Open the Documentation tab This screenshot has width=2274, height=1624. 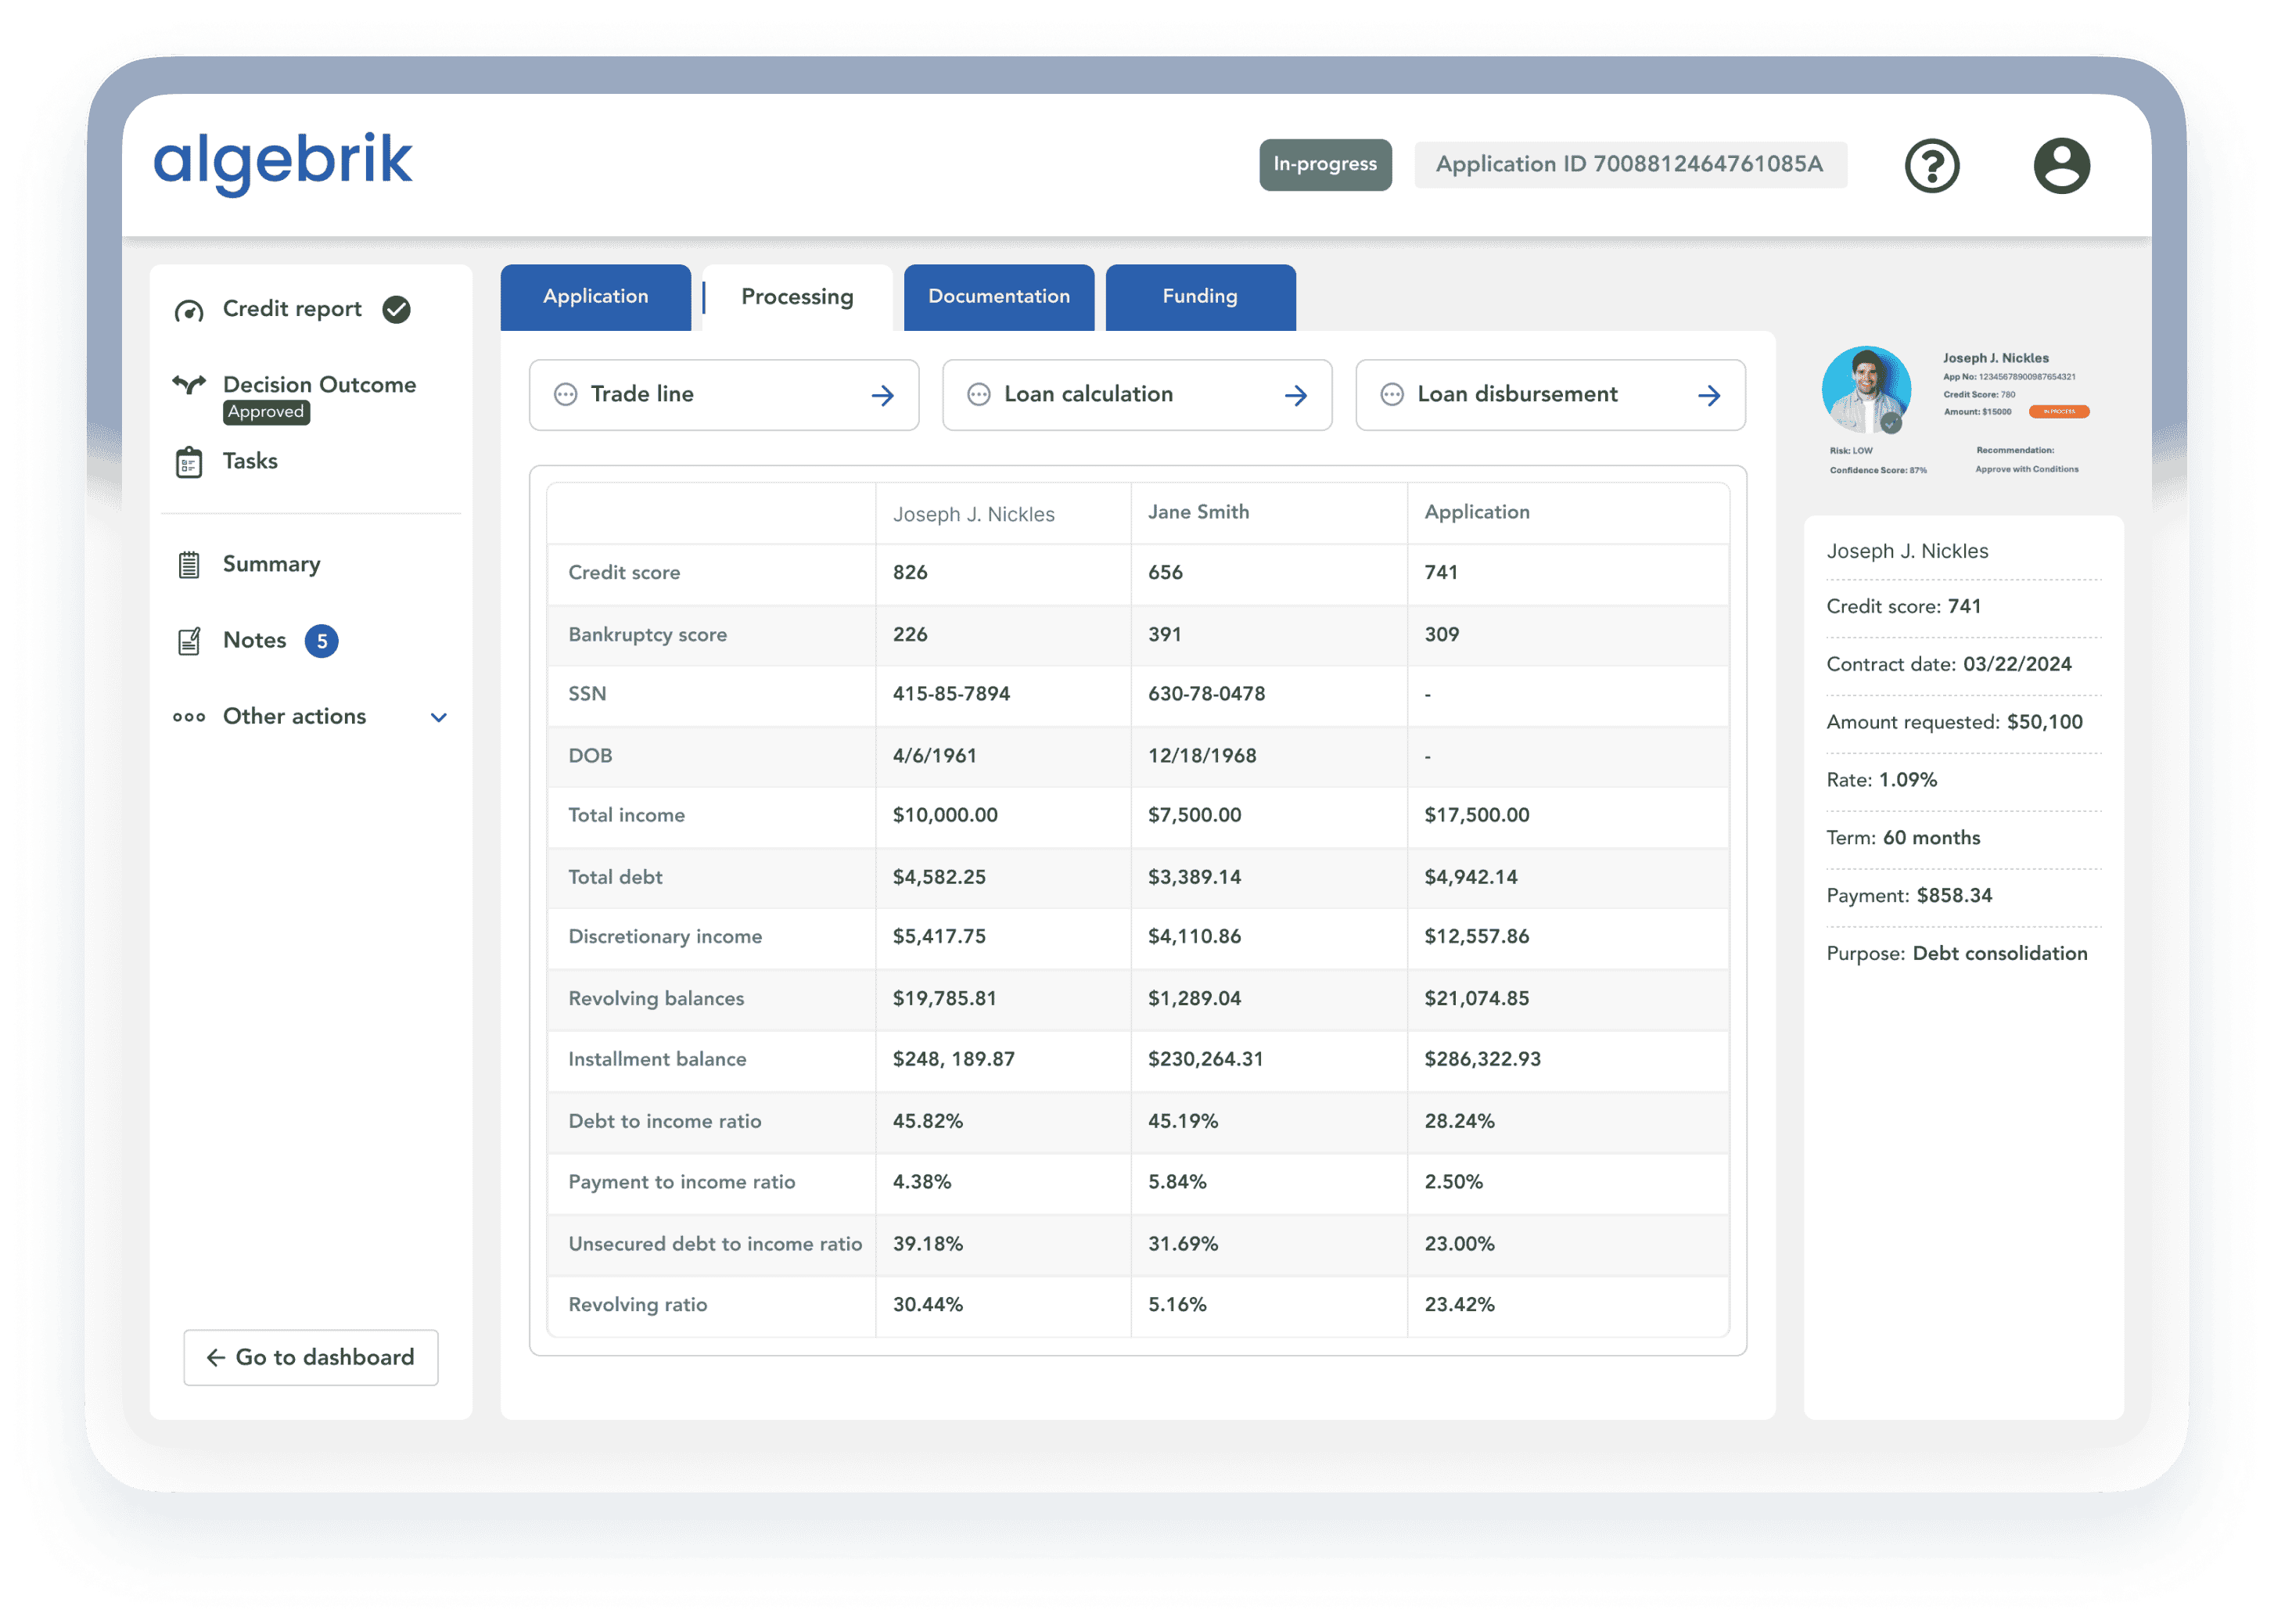click(998, 297)
